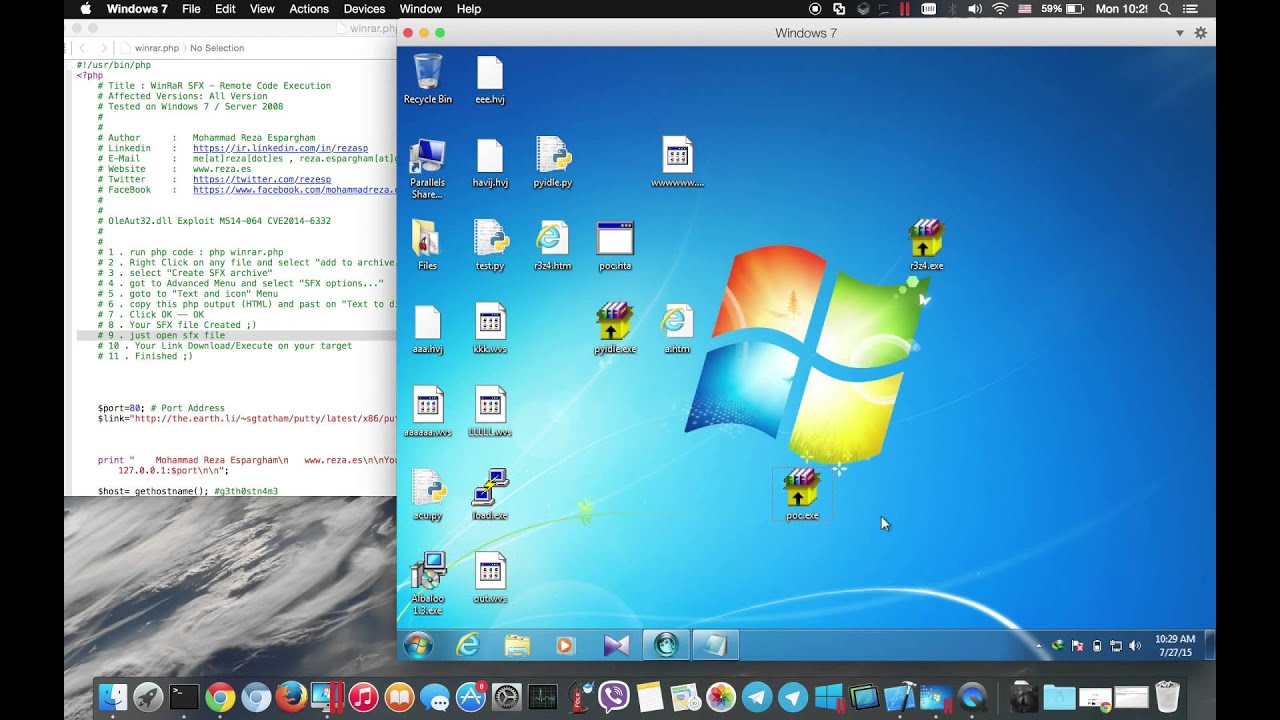
Task: Select the r3z4.exe WinRAR SFX icon
Action: pyautogui.click(x=927, y=245)
